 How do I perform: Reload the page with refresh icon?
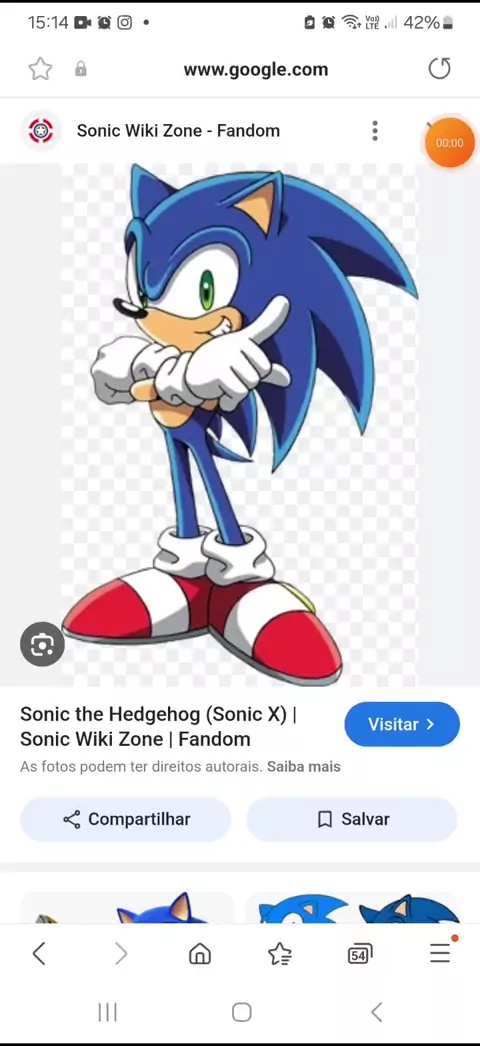click(439, 68)
